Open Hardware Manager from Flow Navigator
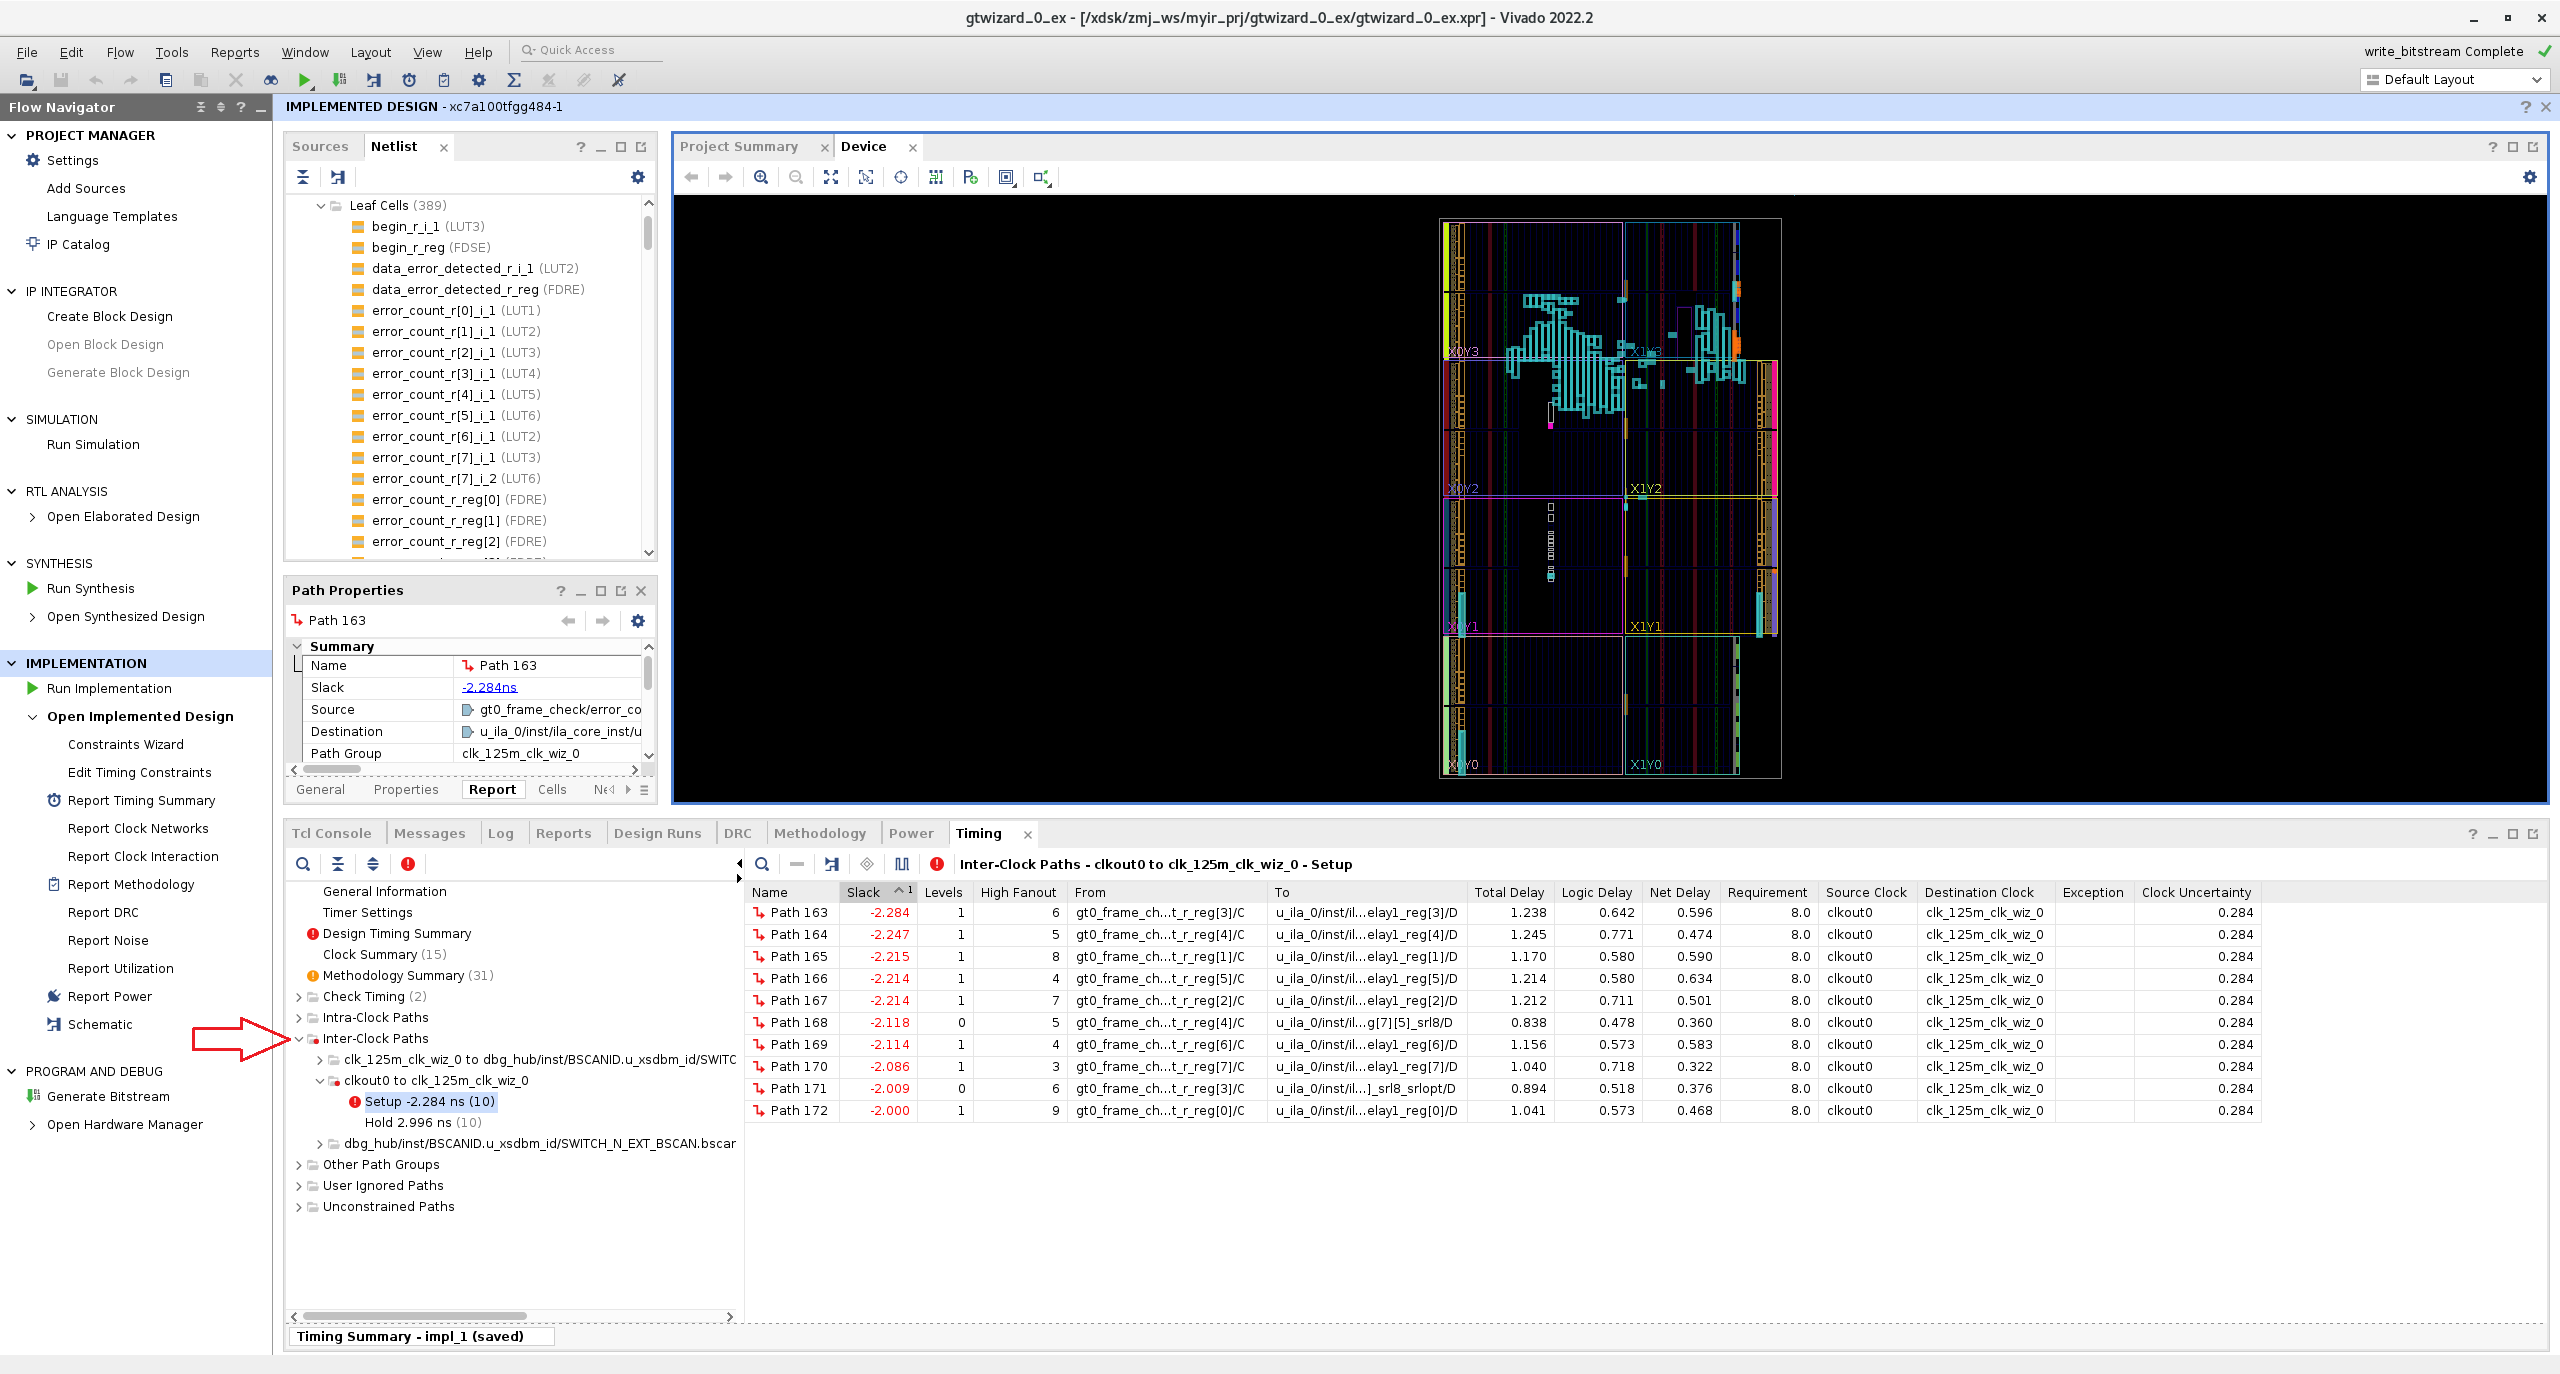This screenshot has height=1374, width=2560. (124, 1125)
